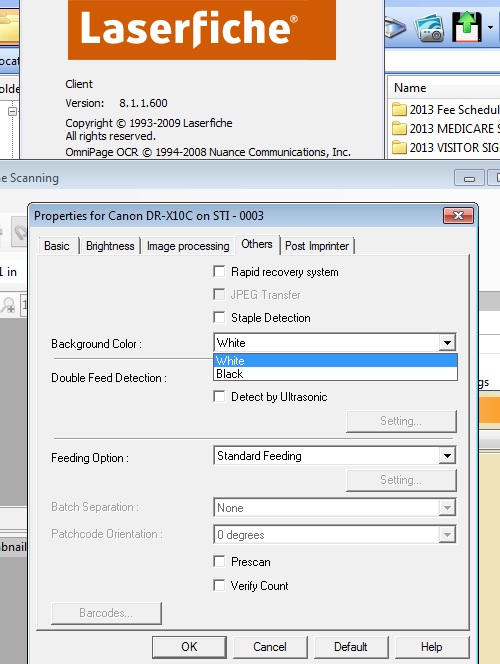The width and height of the screenshot is (500, 664).
Task: Choose Black from Background Color list
Action: [335, 374]
